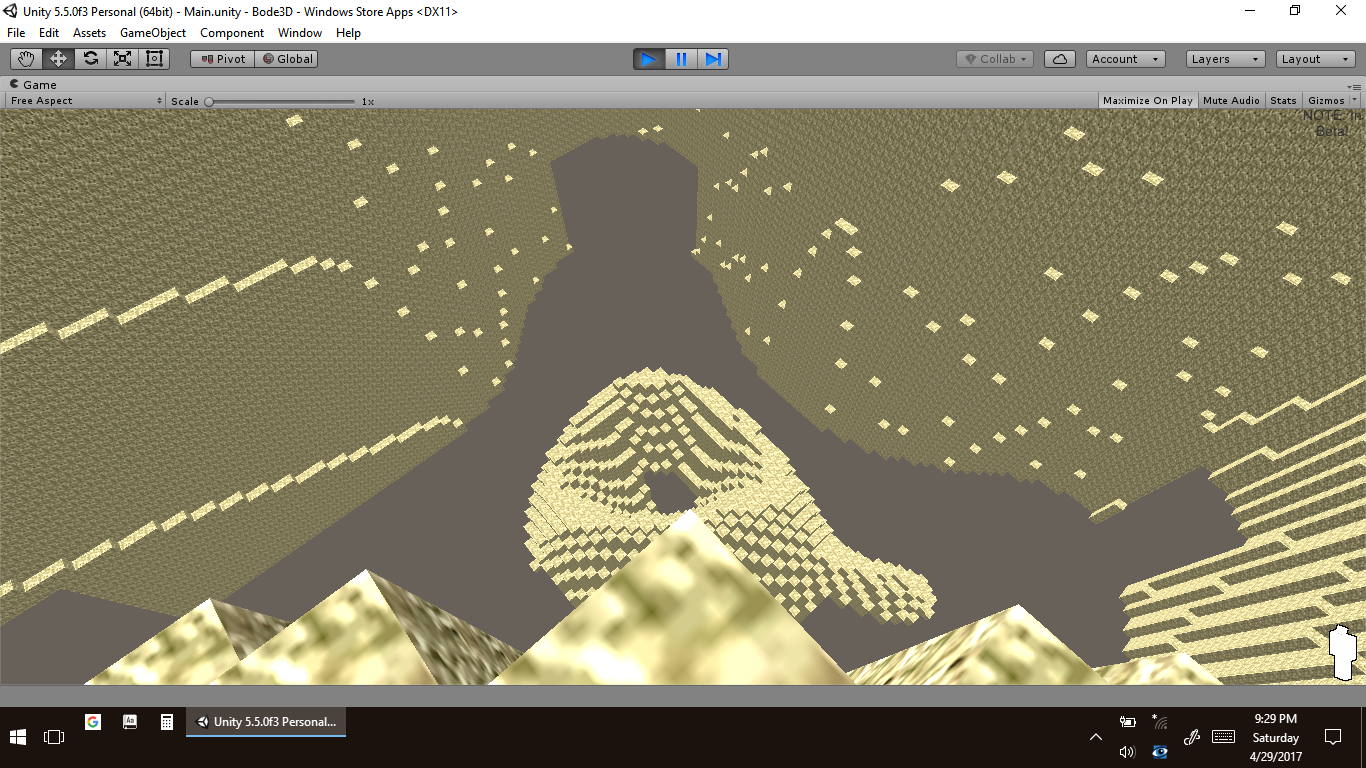Image resolution: width=1366 pixels, height=768 pixels.
Task: Select the Rect transform tool
Action: click(154, 59)
